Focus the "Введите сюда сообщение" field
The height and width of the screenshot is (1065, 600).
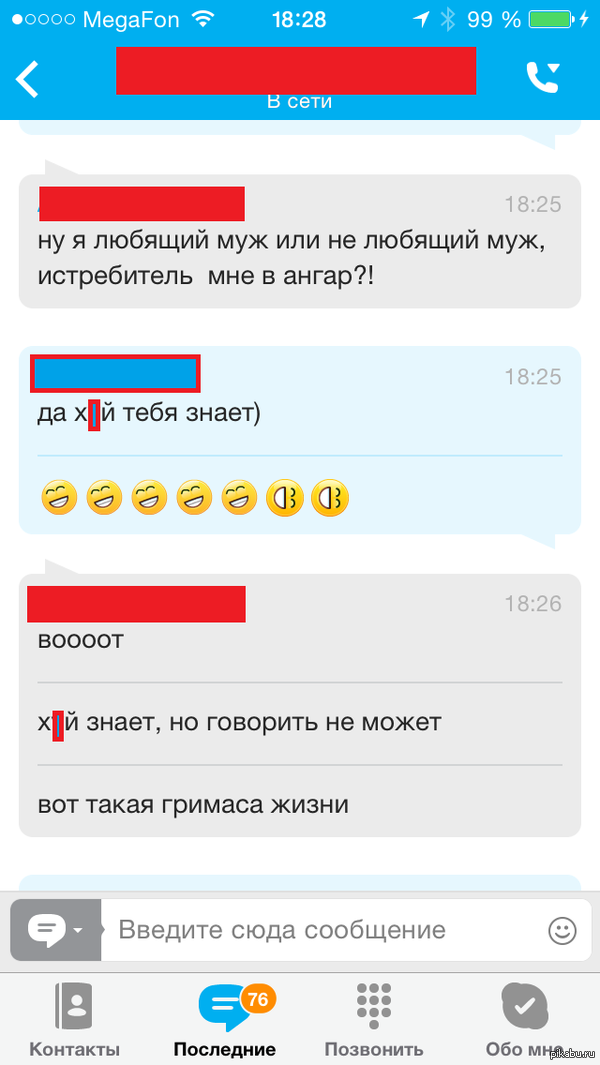pos(326,929)
